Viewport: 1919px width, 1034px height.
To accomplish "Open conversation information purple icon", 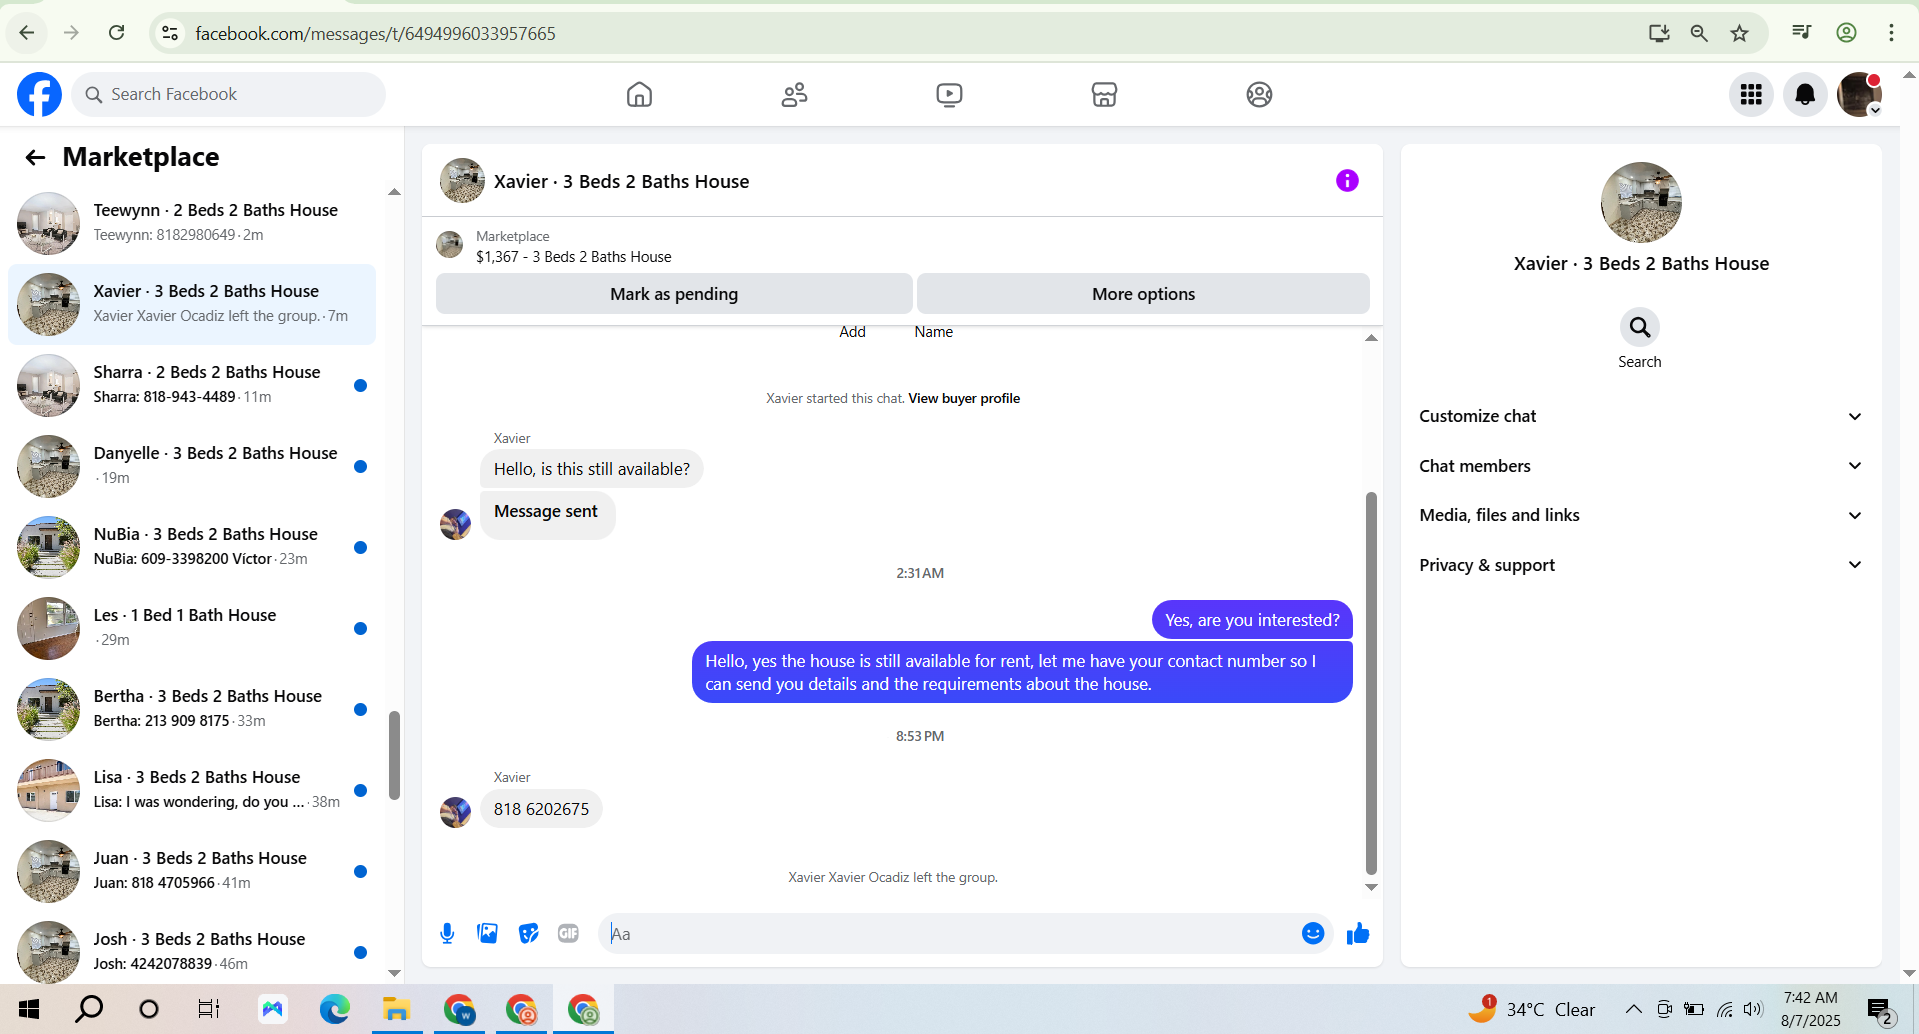I will click(1347, 181).
